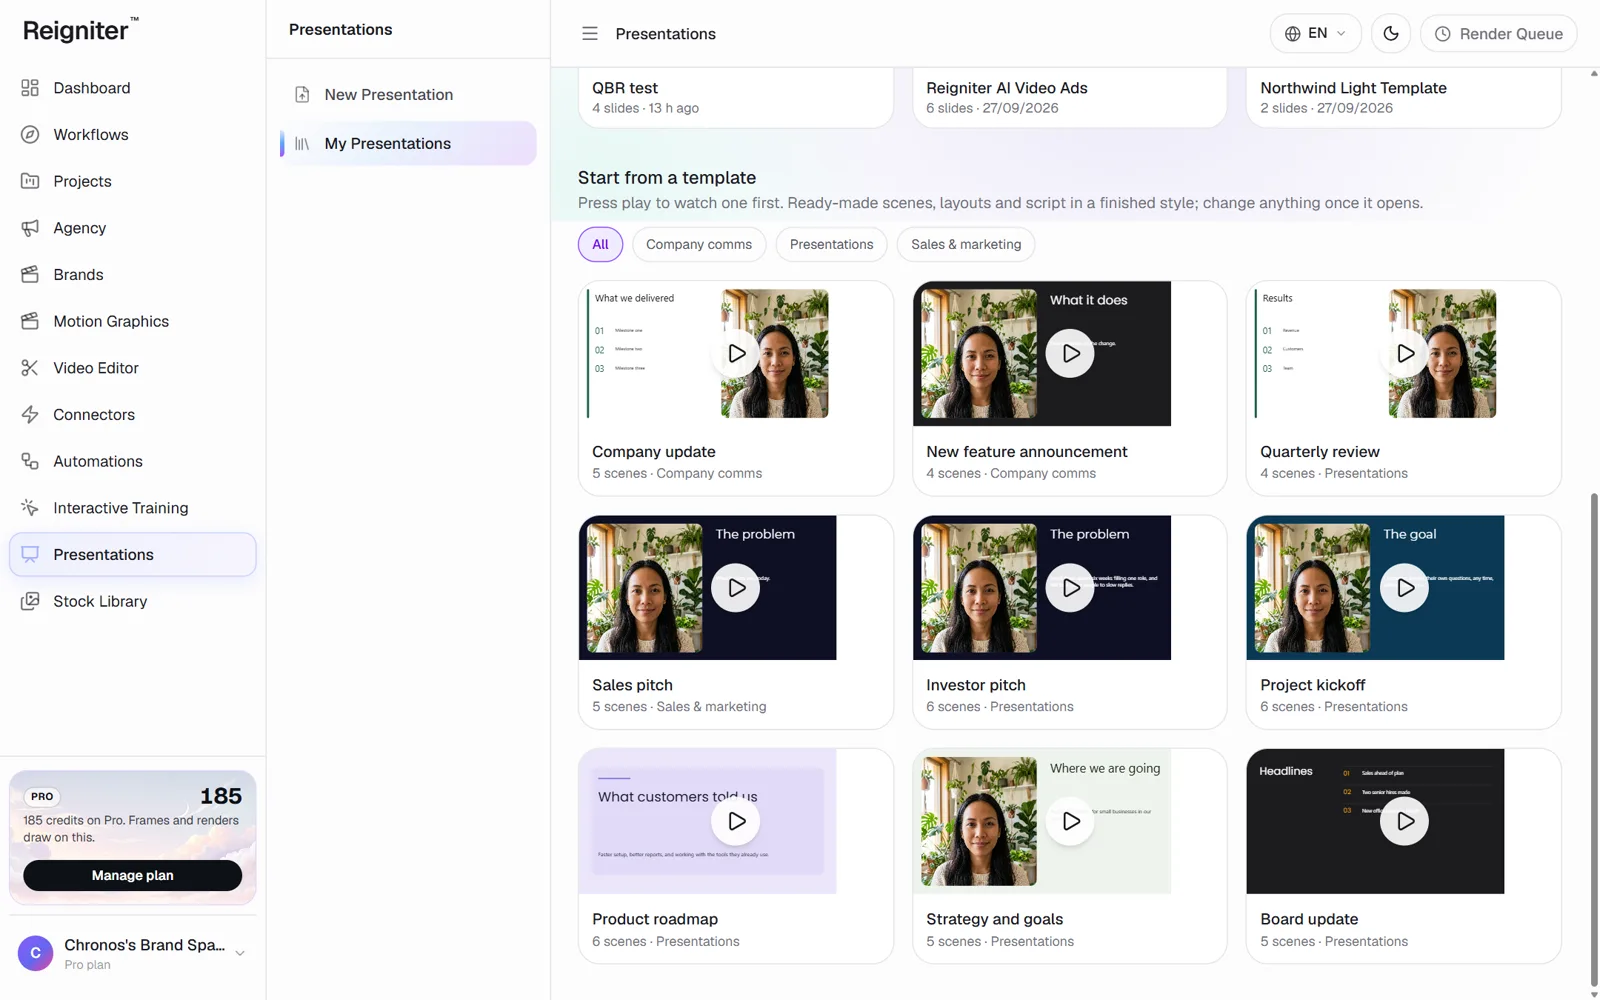The image size is (1600, 1000).
Task: Click the My Presentations library icon
Action: [302, 144]
